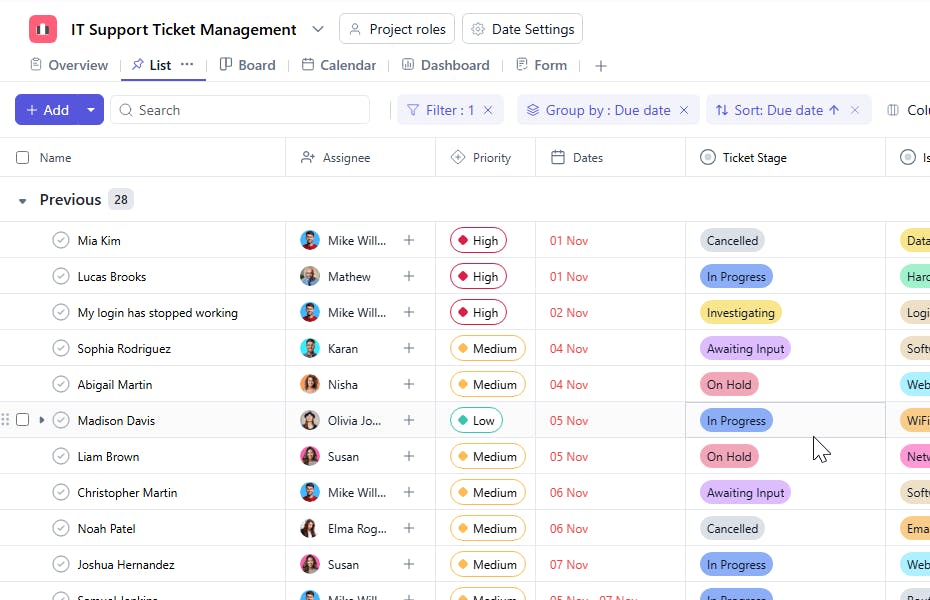Change Low priority for Madison Davis

[x=476, y=420]
